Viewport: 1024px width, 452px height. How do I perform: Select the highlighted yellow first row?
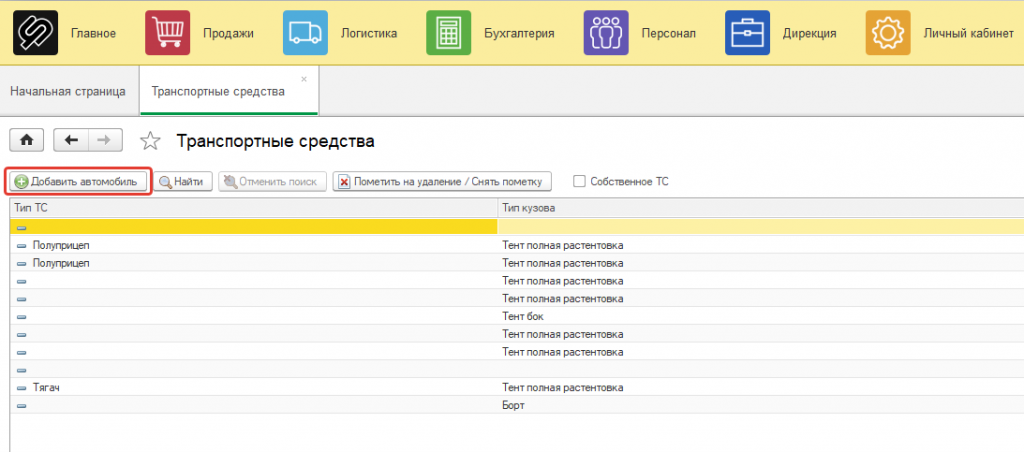(x=517, y=227)
